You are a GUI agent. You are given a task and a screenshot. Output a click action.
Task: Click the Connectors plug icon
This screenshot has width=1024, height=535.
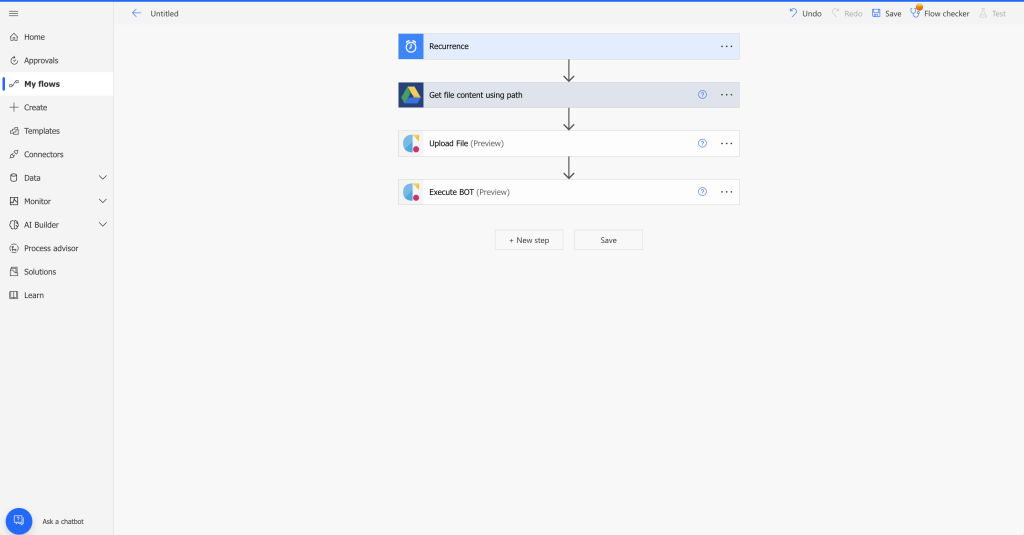click(x=14, y=154)
